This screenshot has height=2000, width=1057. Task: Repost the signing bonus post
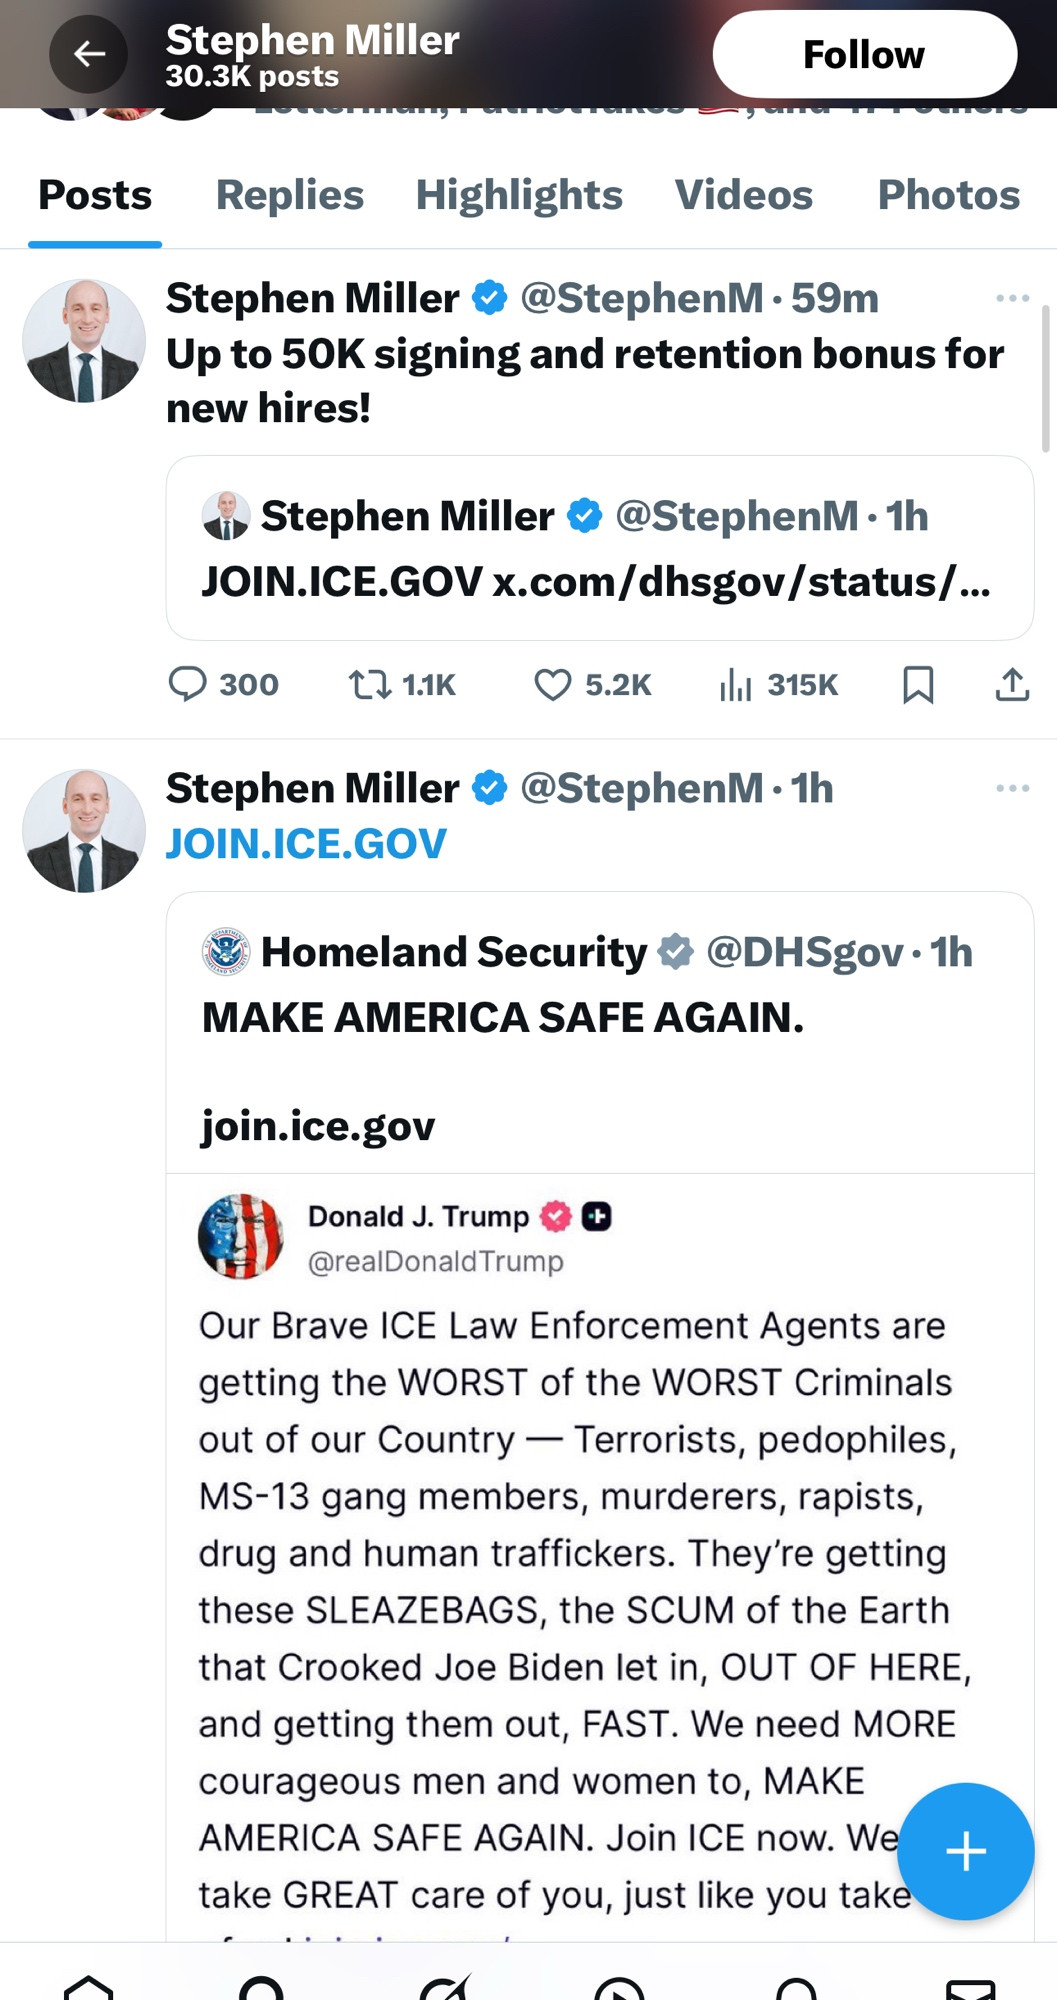[402, 684]
